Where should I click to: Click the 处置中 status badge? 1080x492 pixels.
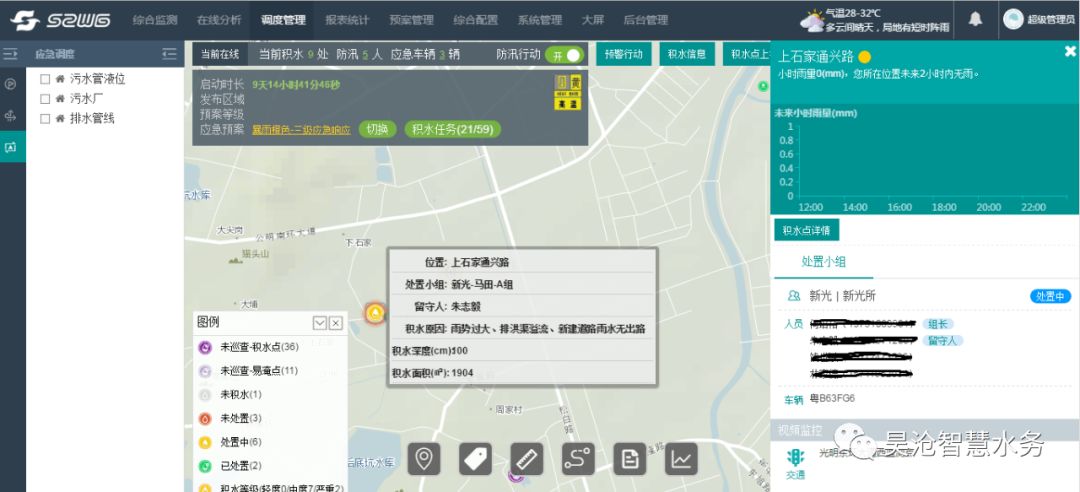coord(1050,296)
